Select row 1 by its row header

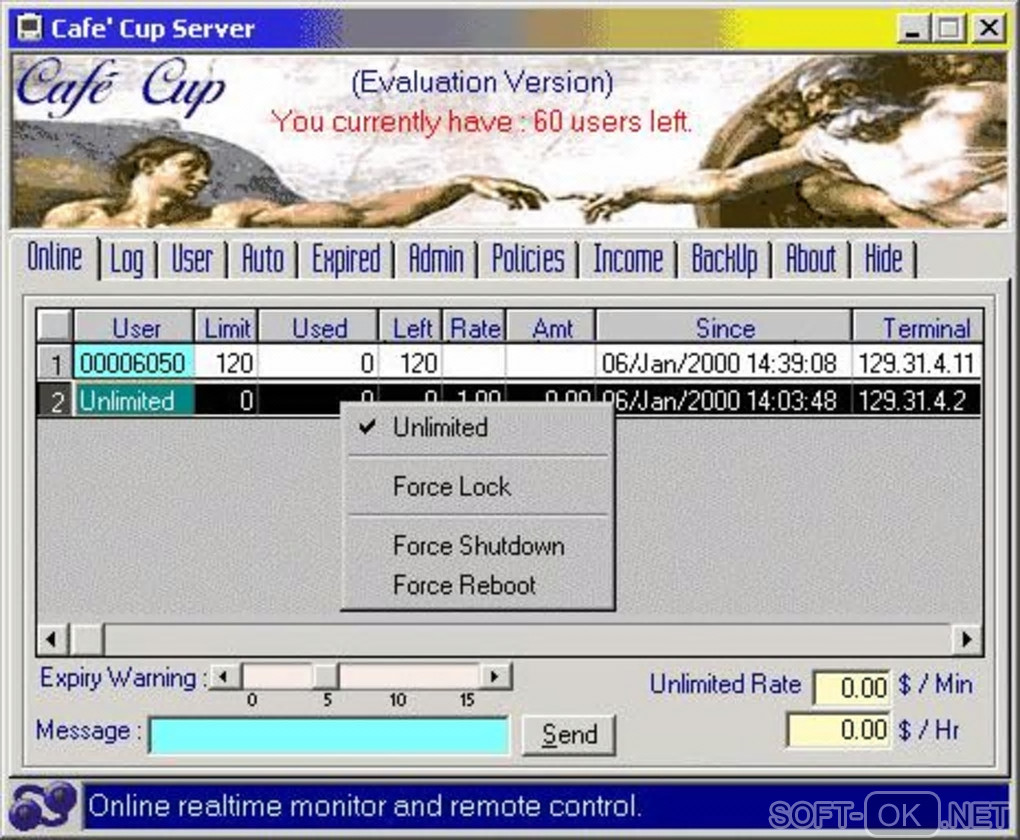55,363
